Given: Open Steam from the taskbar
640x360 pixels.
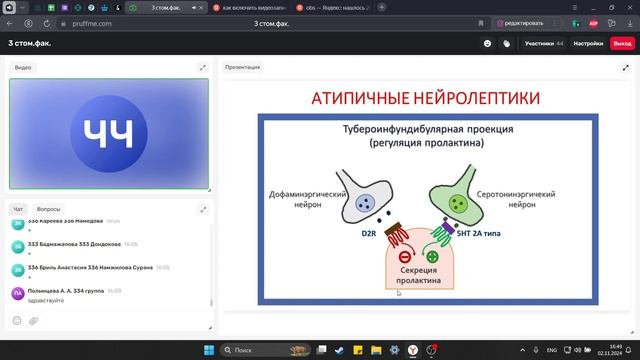Looking at the screenshot, I should point(339,350).
